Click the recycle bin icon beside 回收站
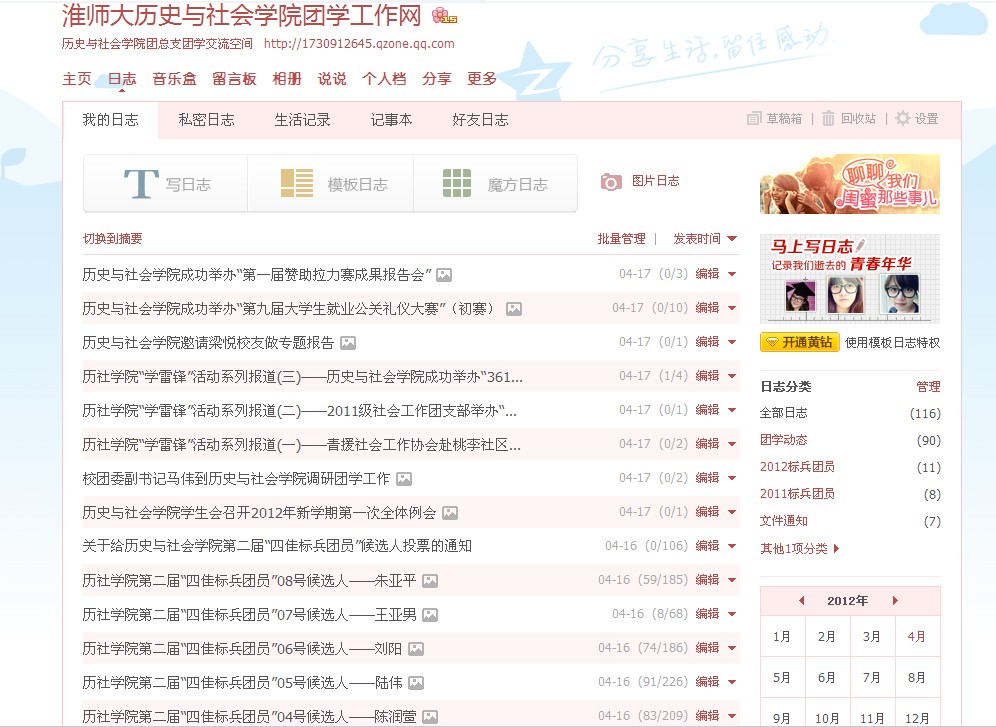The height and width of the screenshot is (727, 996). pyautogui.click(x=828, y=119)
